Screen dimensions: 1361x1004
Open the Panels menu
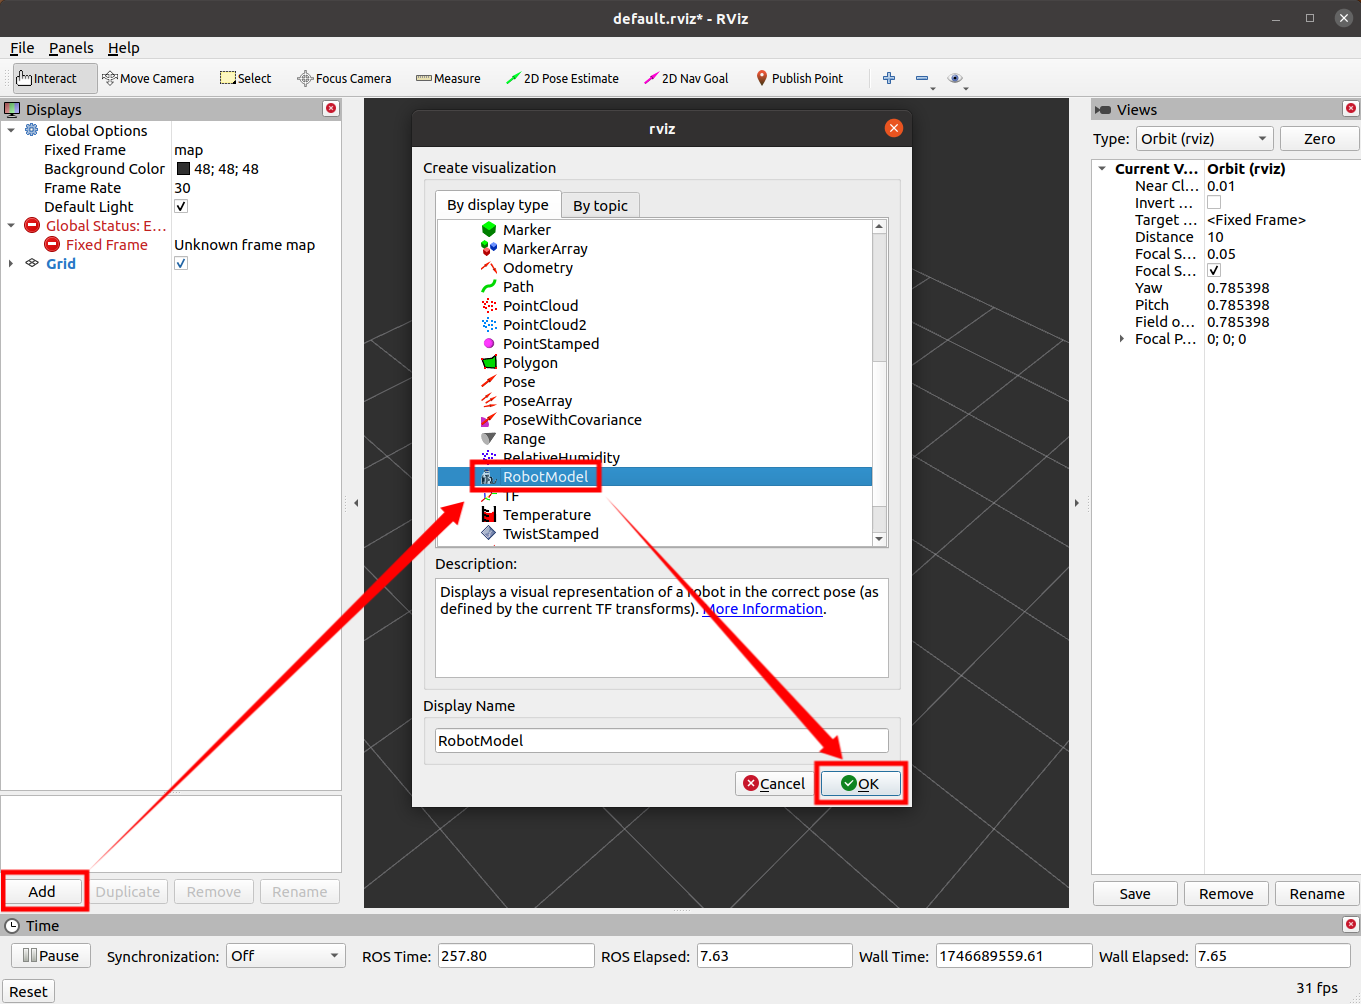coord(71,48)
